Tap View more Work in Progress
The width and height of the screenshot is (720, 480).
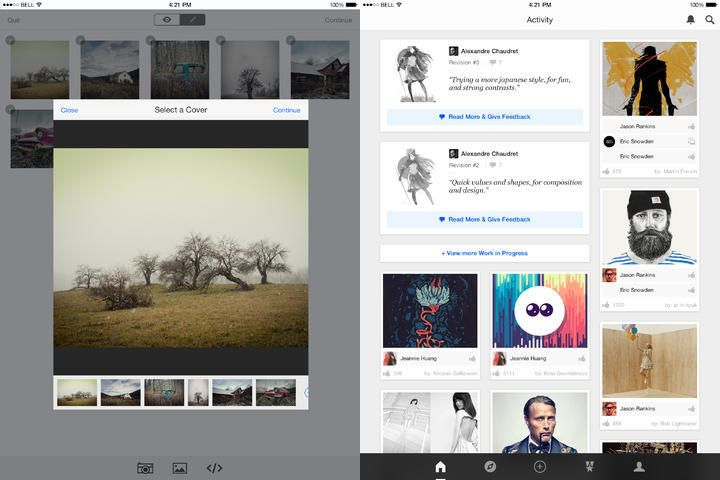coord(485,253)
